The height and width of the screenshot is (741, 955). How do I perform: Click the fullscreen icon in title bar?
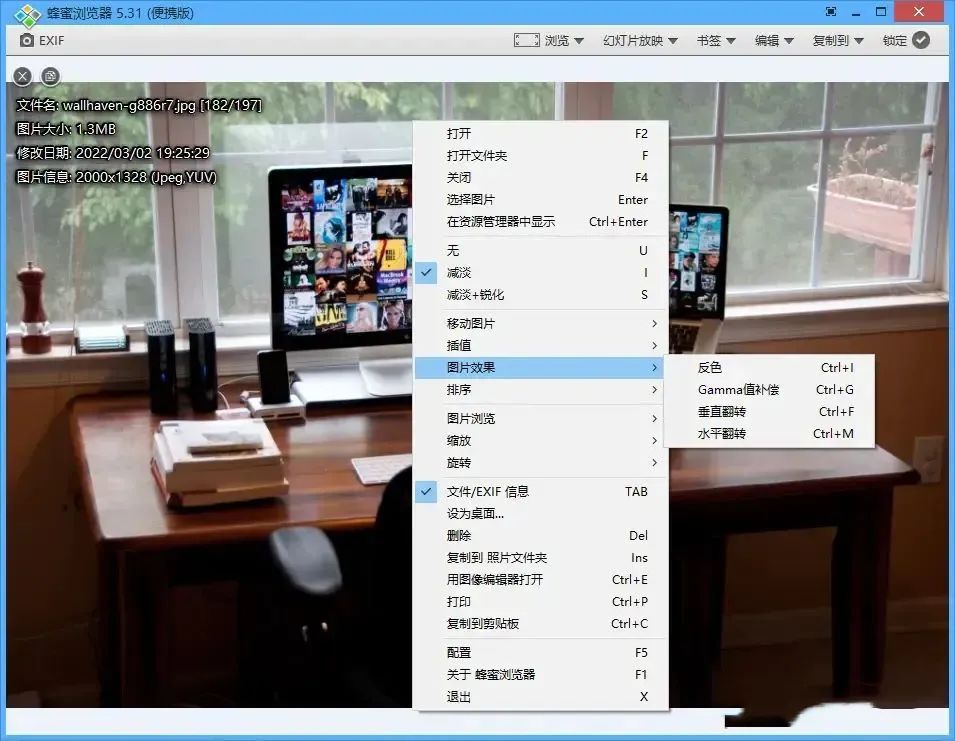pos(830,12)
